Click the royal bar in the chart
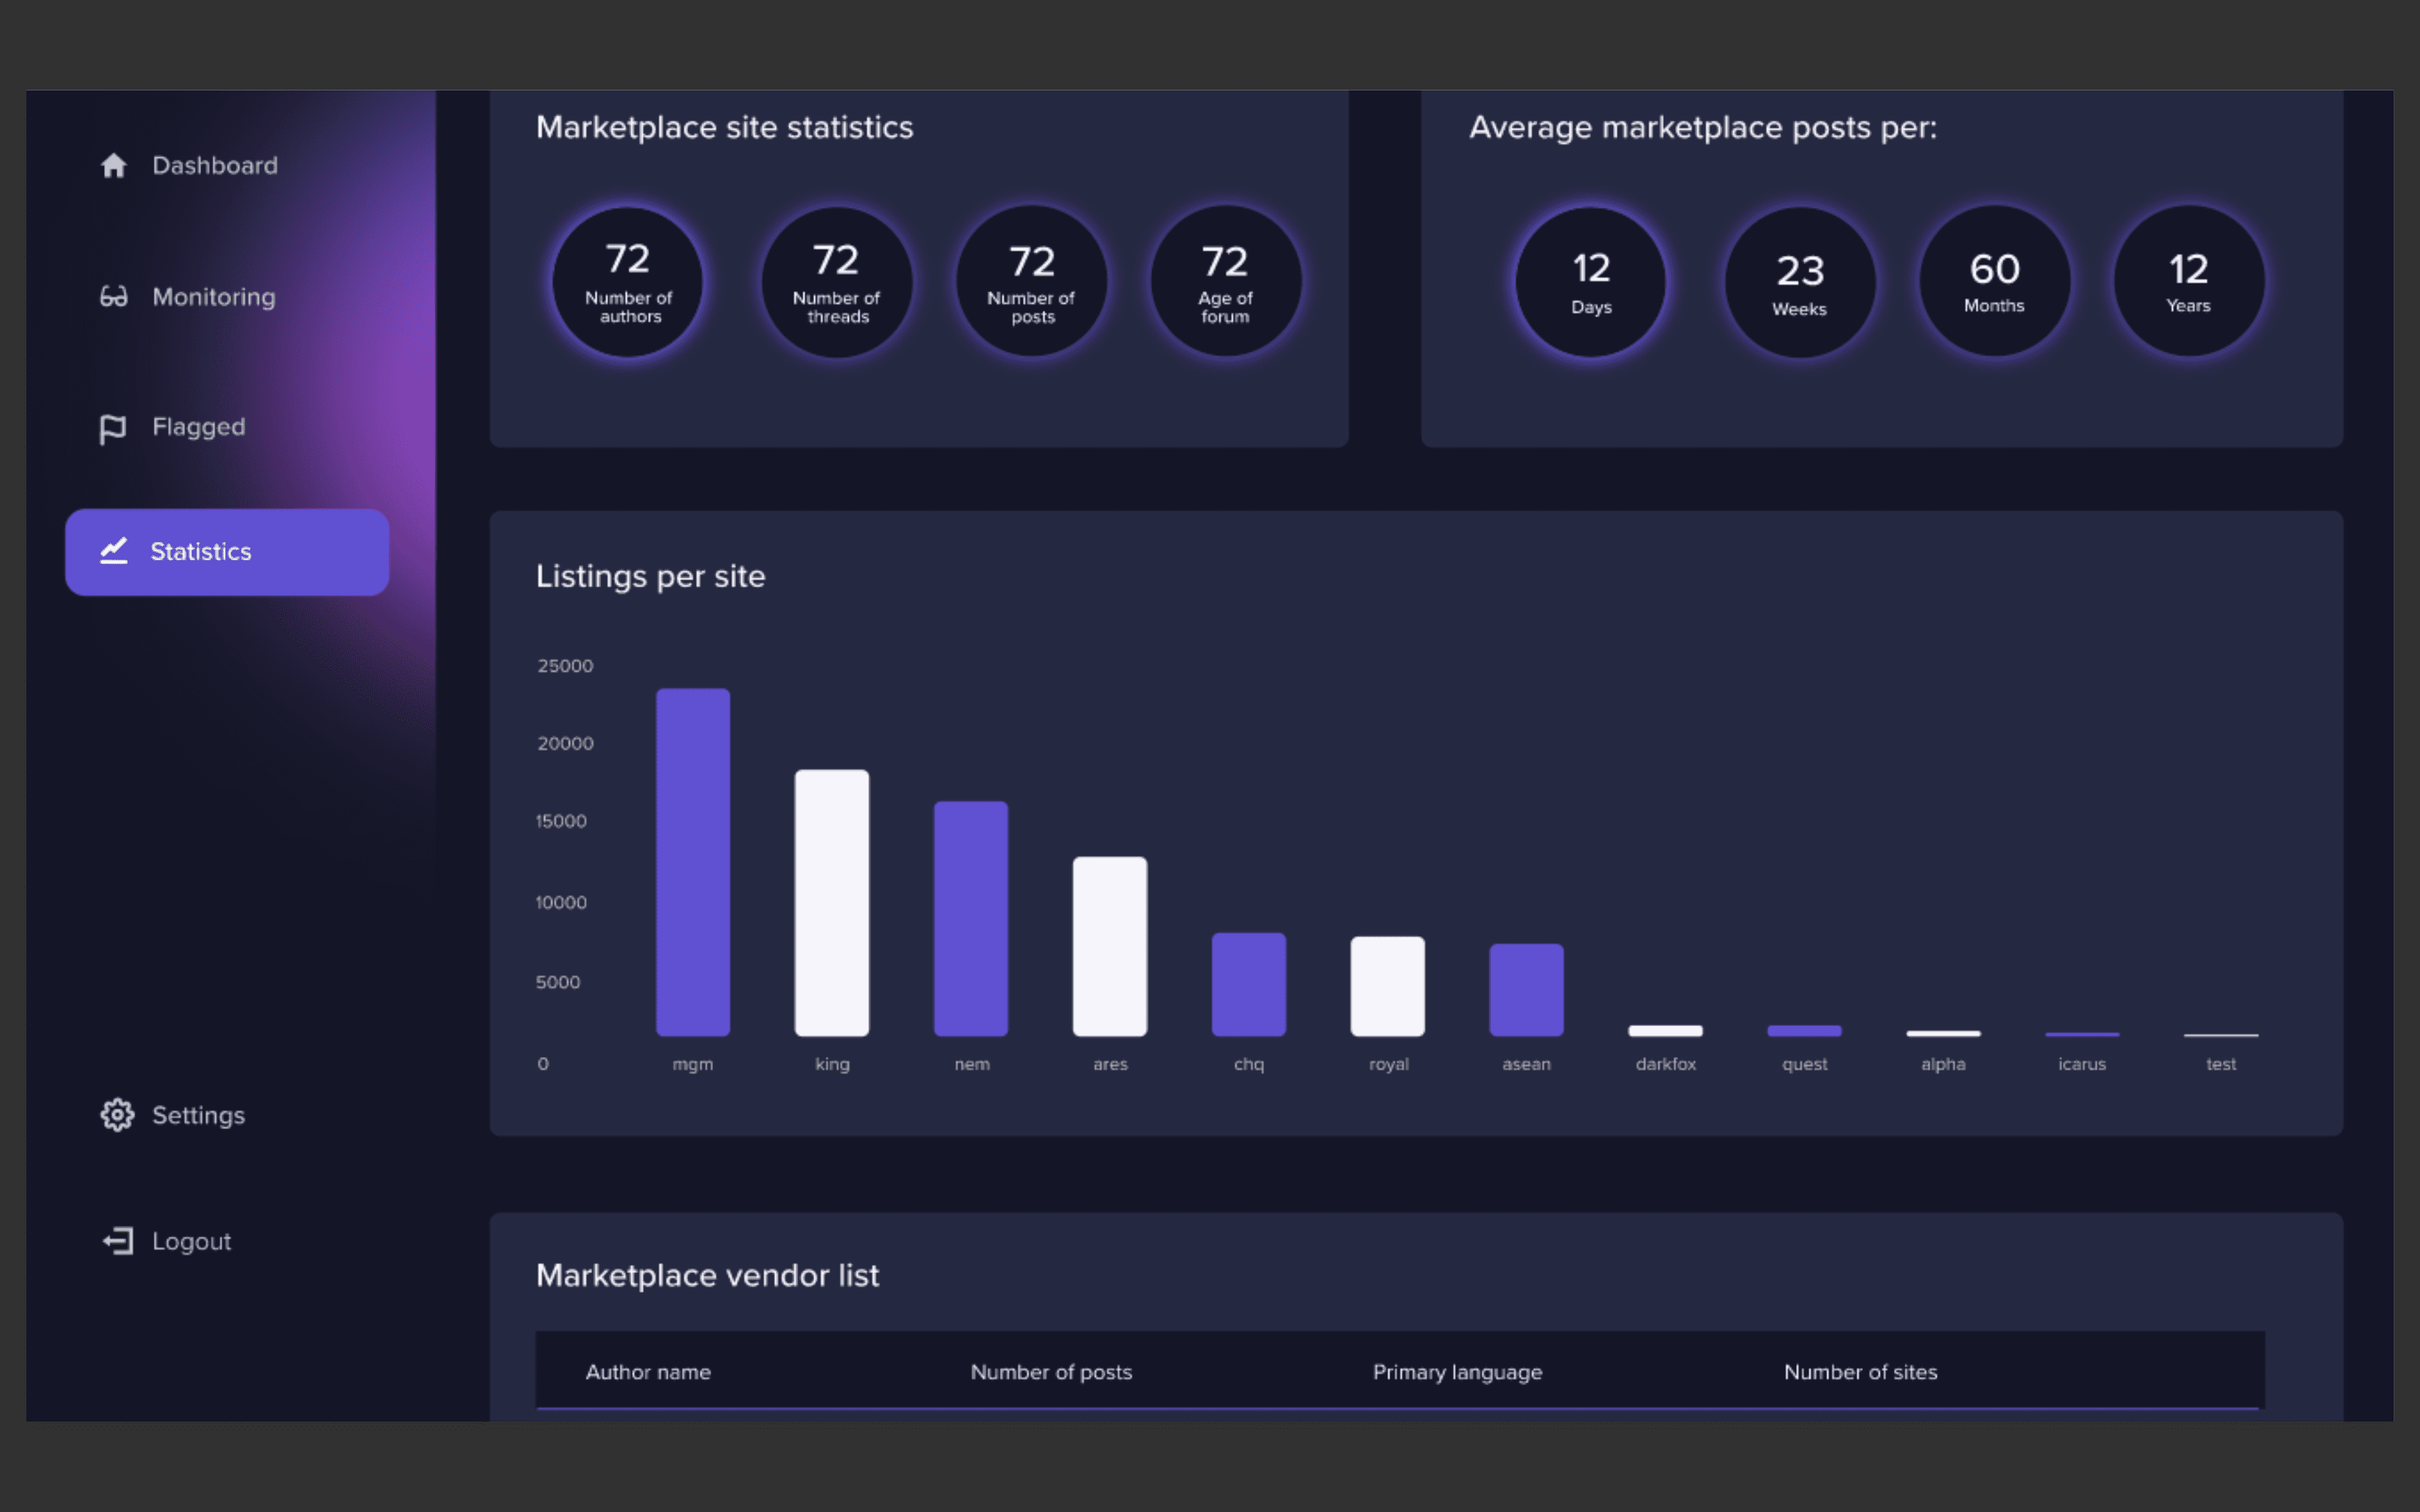 tap(1388, 986)
